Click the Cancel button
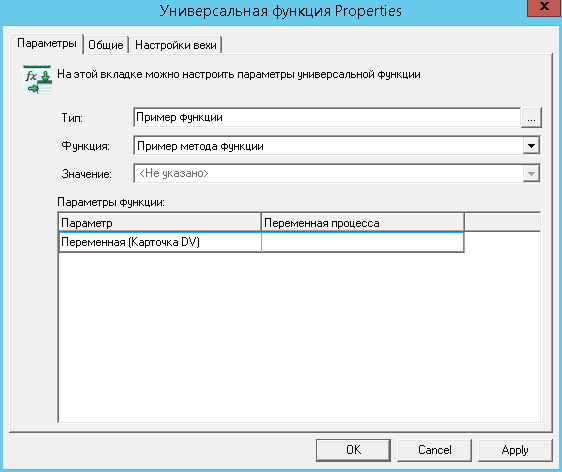The height and width of the screenshot is (472, 562). coord(434,450)
